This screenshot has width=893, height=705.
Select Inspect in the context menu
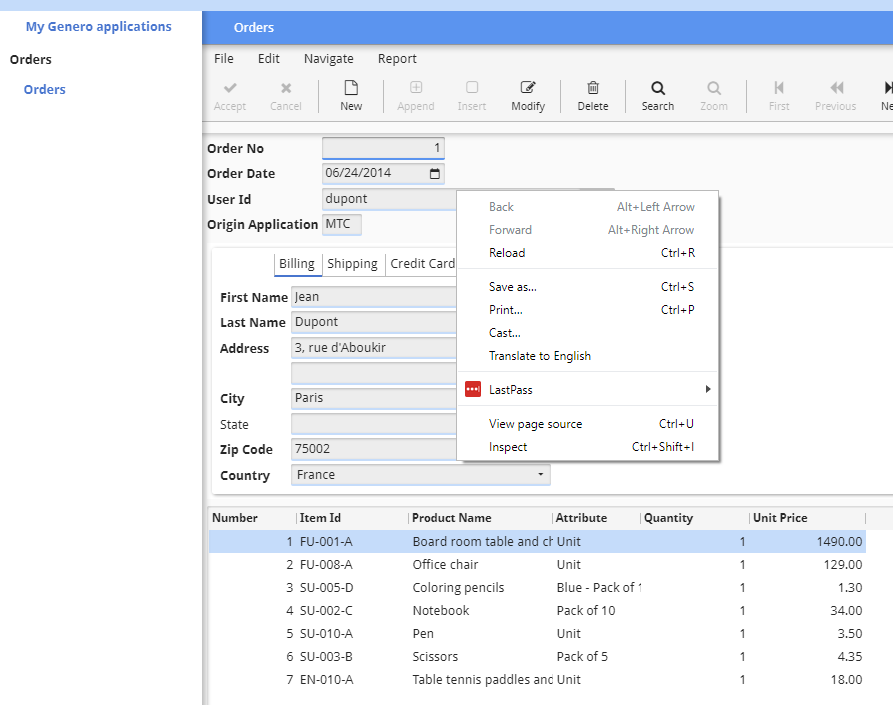pos(508,447)
